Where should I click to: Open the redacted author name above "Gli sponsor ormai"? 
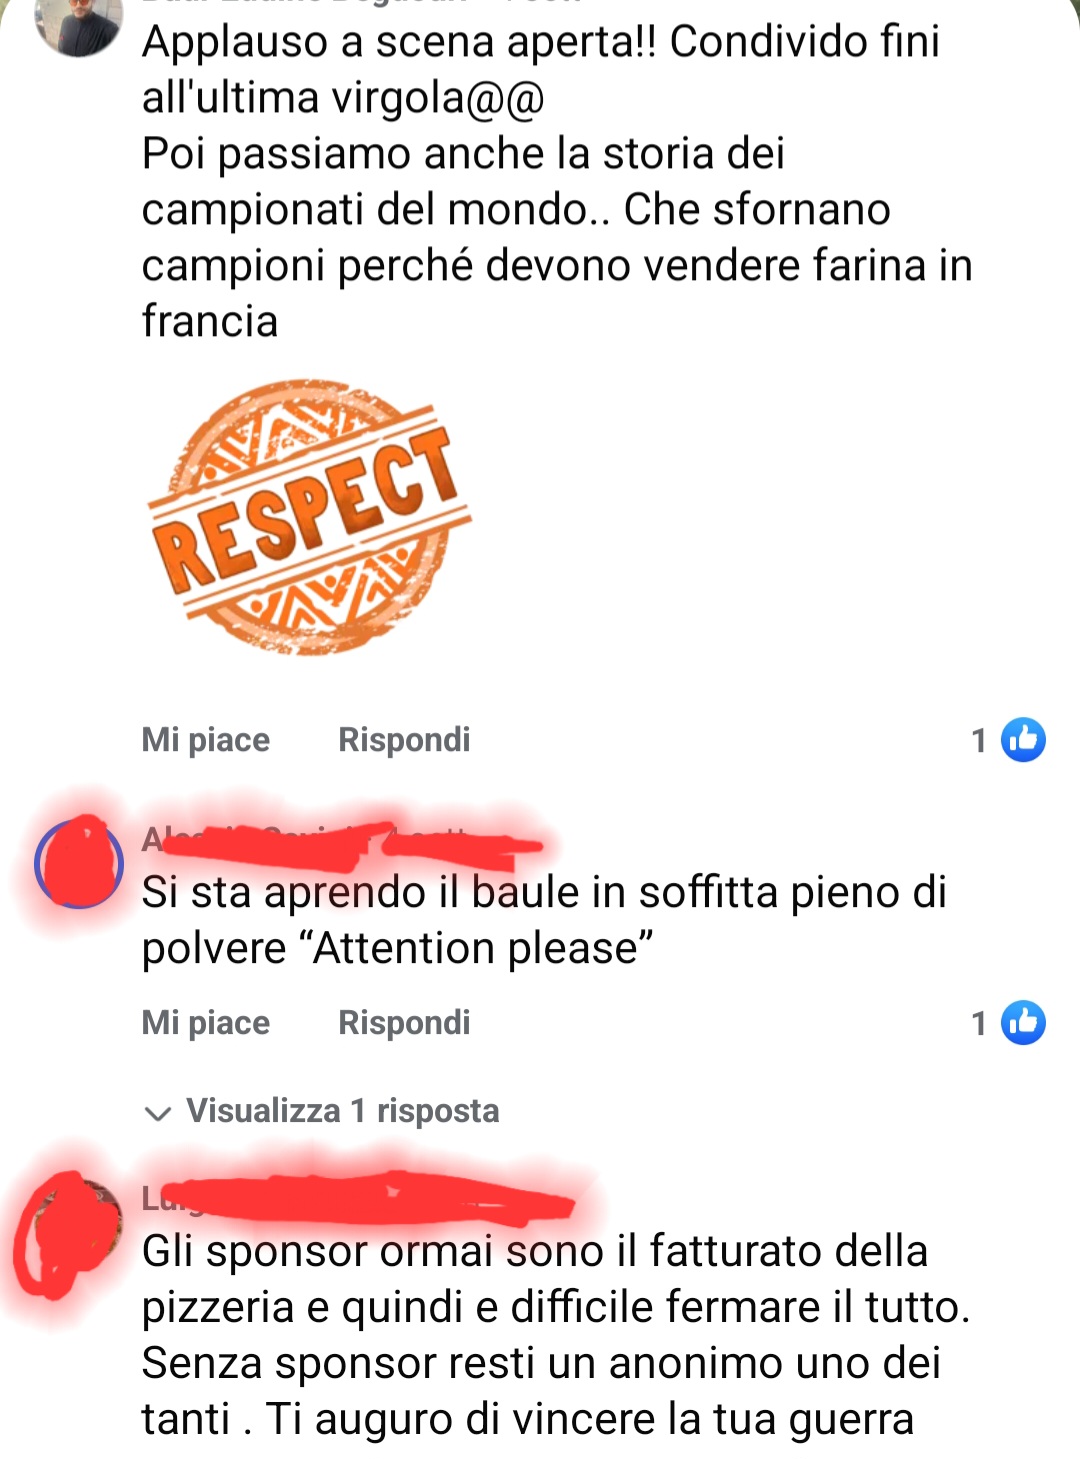click(x=358, y=1198)
